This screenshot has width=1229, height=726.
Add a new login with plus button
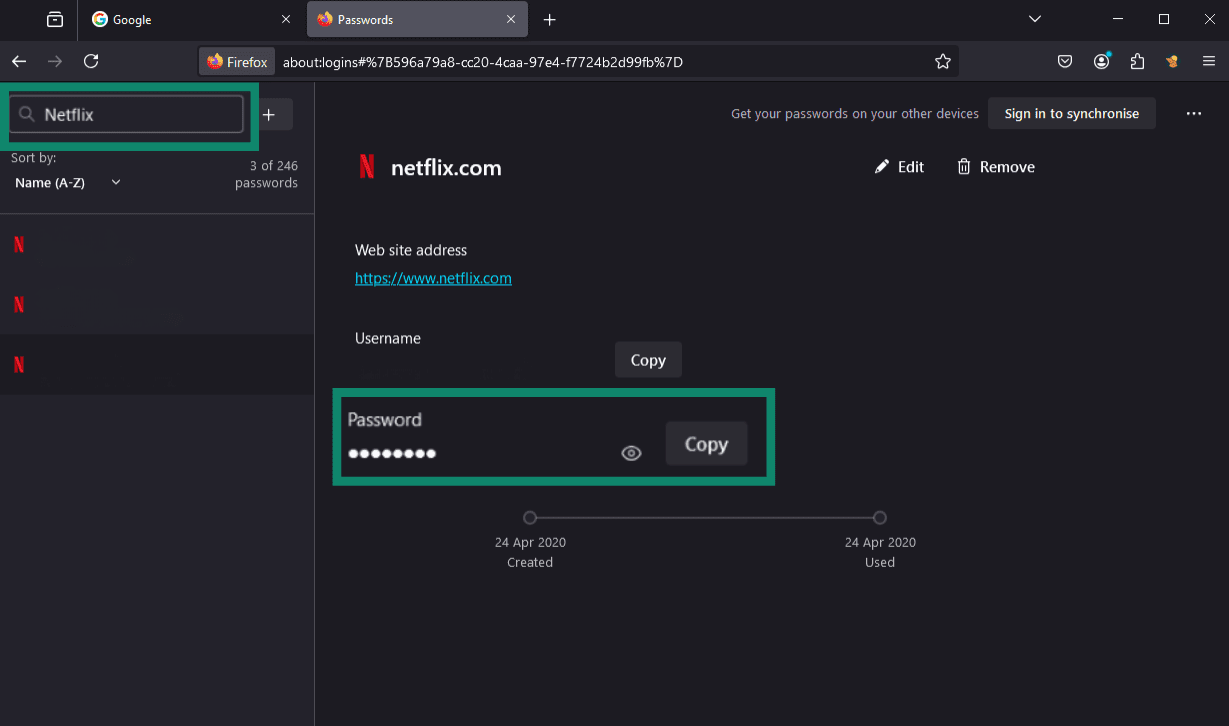pos(269,114)
